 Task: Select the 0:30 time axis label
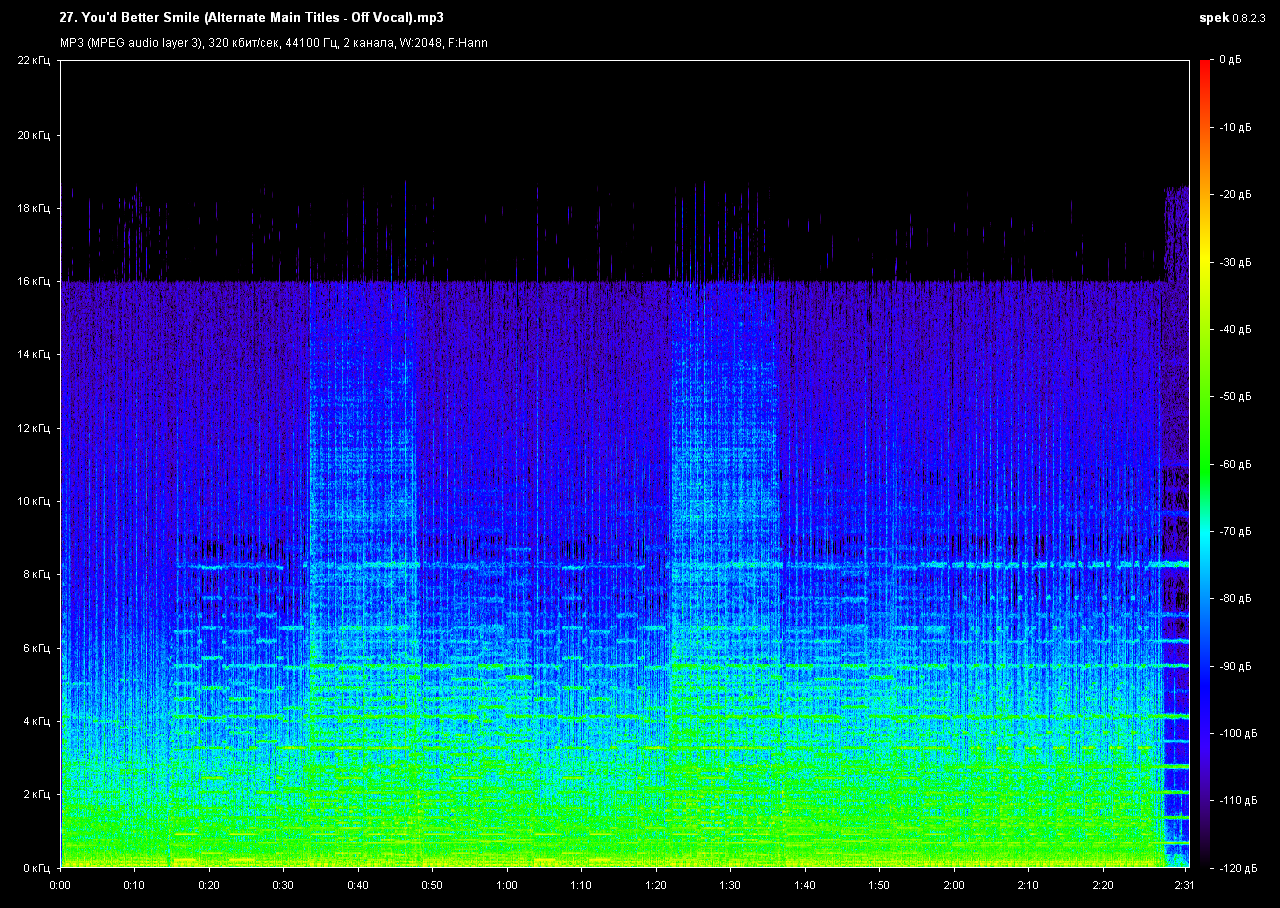[x=284, y=885]
